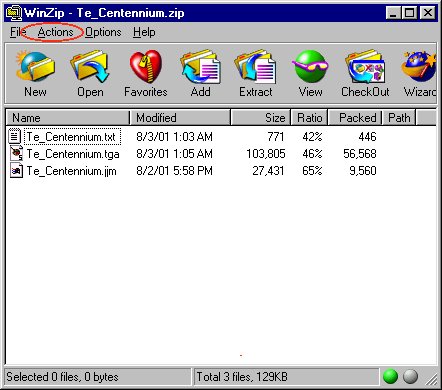Open the Favorites heart icon
The image size is (442, 390).
tap(146, 67)
